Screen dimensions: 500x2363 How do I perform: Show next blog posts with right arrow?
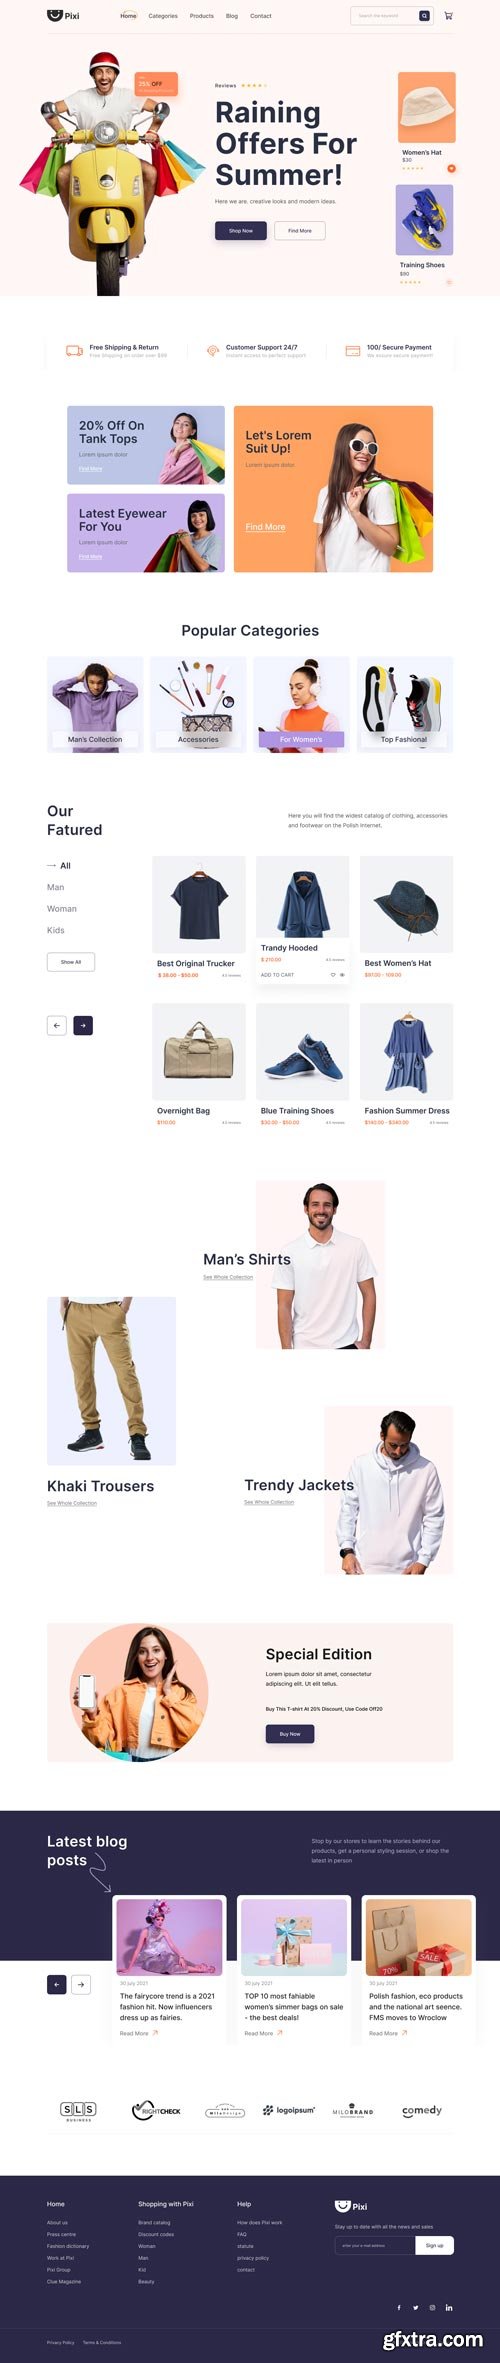[x=82, y=1985]
